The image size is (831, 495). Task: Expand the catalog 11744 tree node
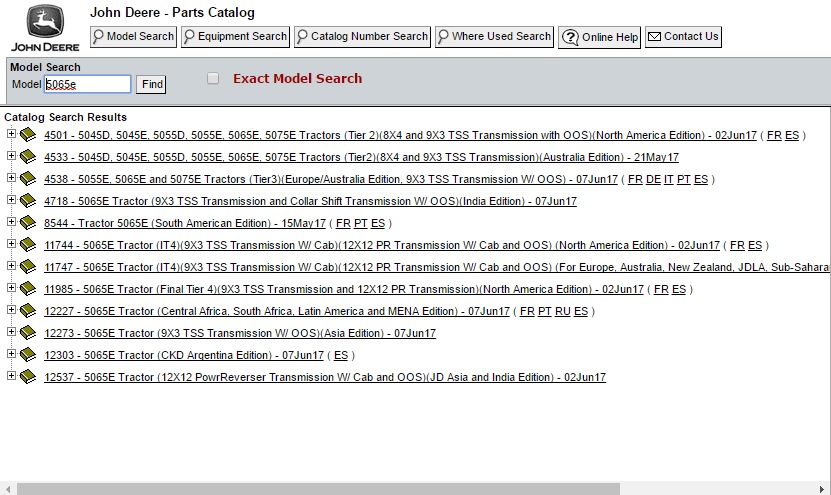click(x=11, y=244)
